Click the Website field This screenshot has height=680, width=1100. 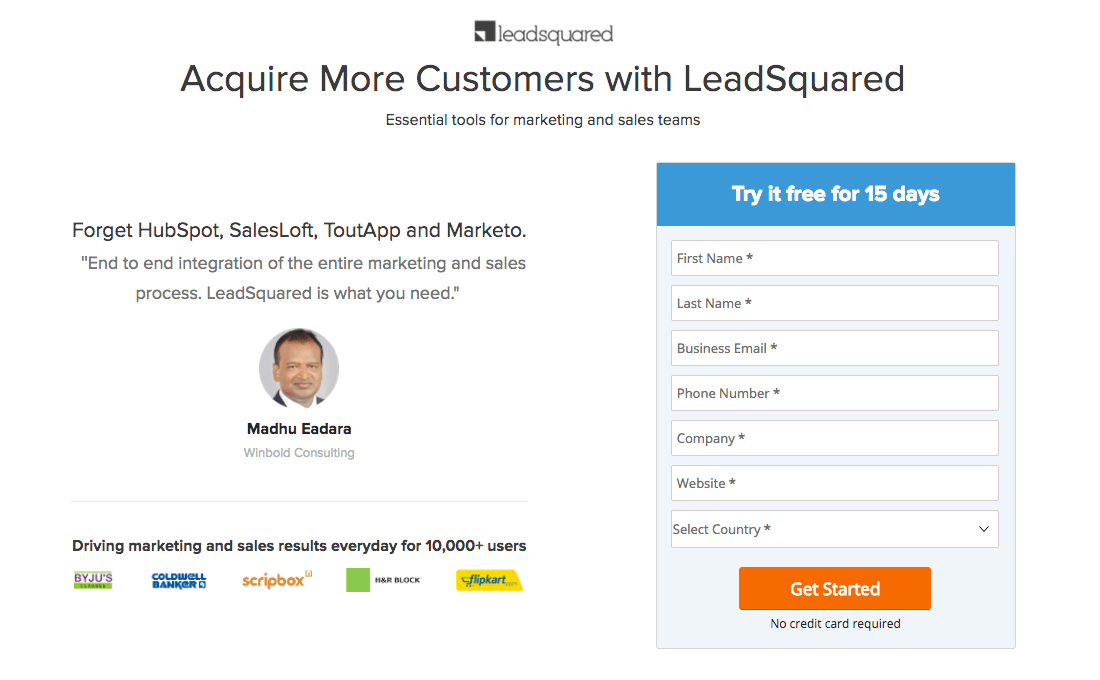tap(835, 482)
